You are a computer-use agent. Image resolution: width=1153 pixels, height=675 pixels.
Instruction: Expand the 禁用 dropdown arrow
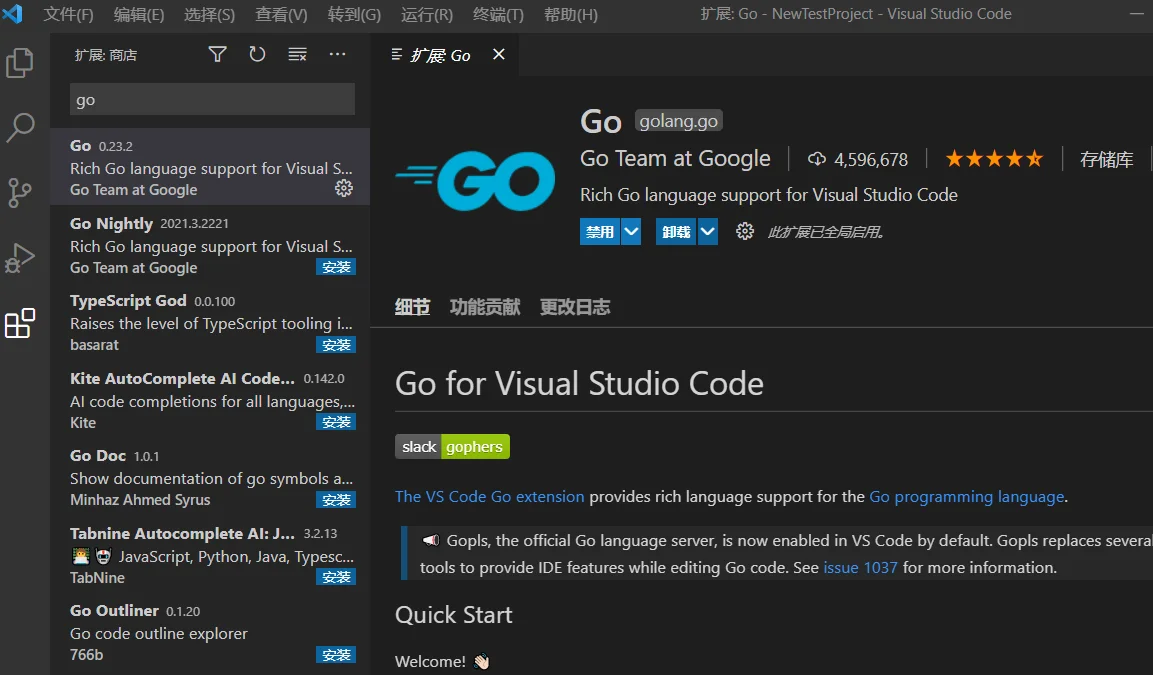631,232
